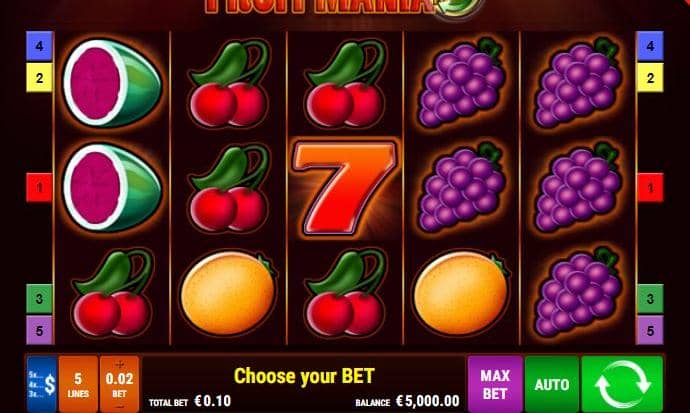
Task: Change the 5 LINES setting
Action: pos(78,384)
